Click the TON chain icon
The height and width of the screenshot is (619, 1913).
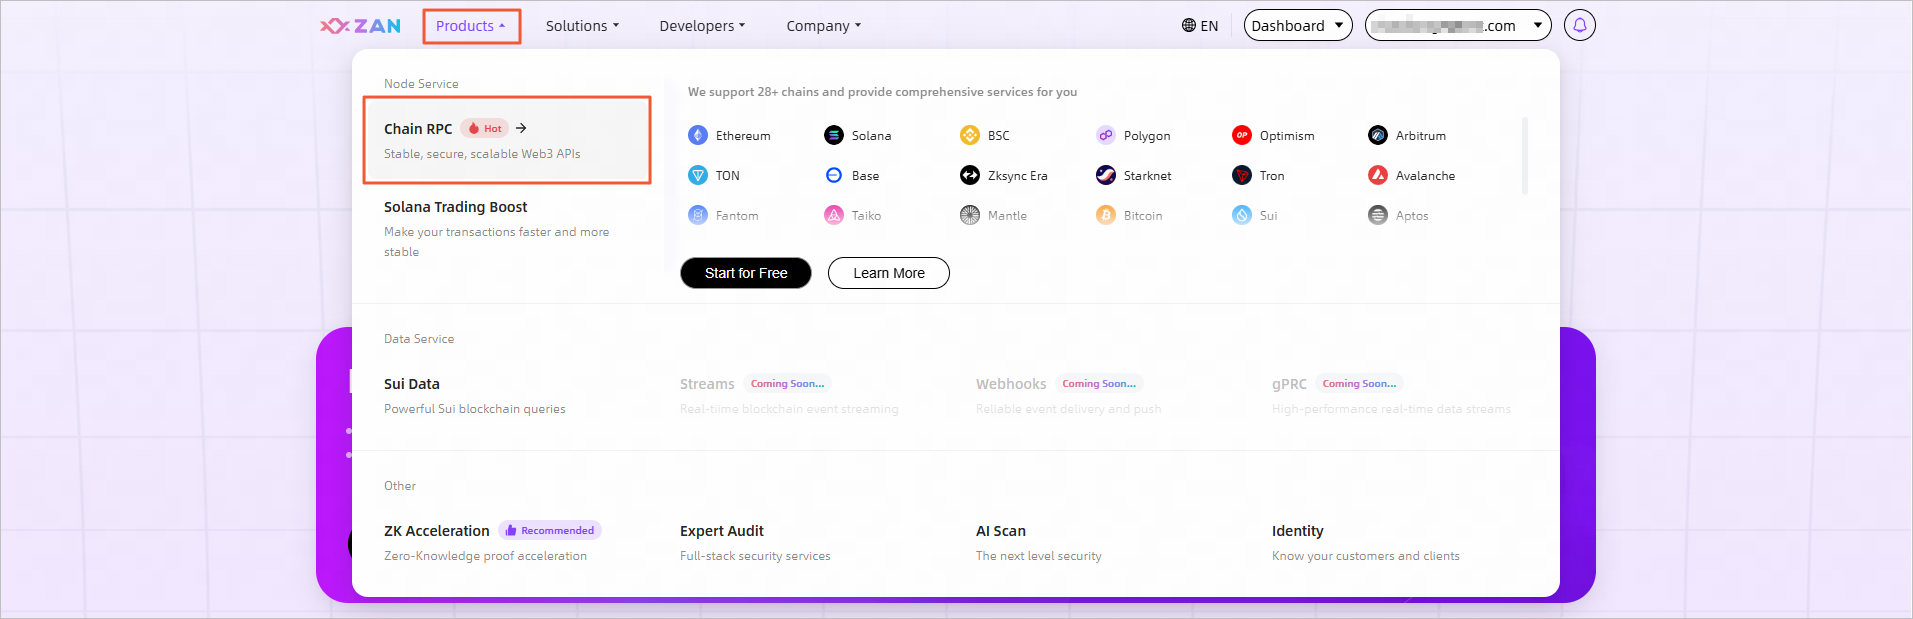[698, 175]
